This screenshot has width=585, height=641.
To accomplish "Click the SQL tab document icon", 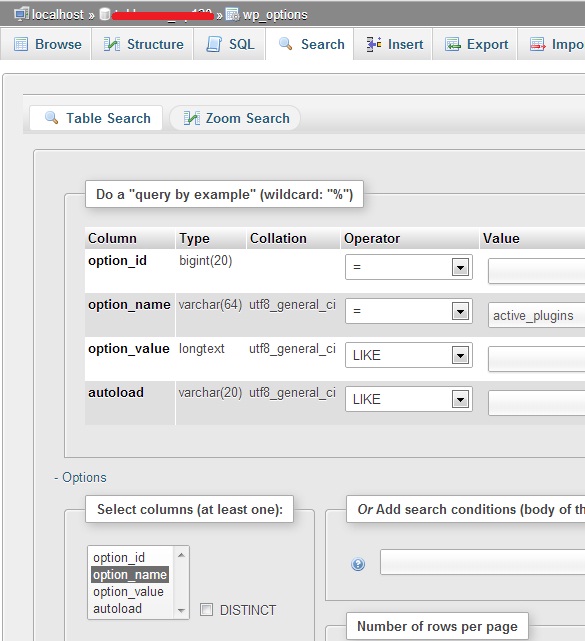I will [x=214, y=44].
